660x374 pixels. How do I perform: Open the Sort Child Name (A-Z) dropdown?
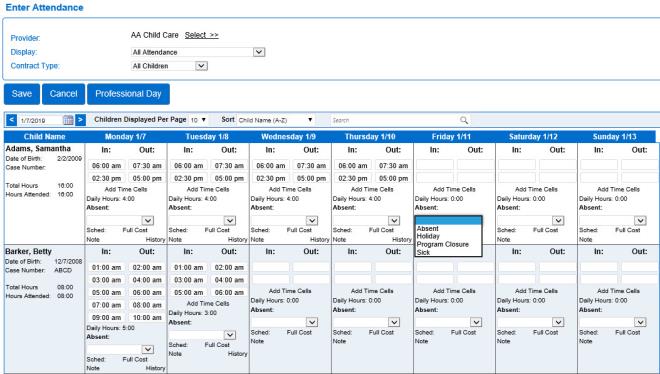click(x=276, y=120)
